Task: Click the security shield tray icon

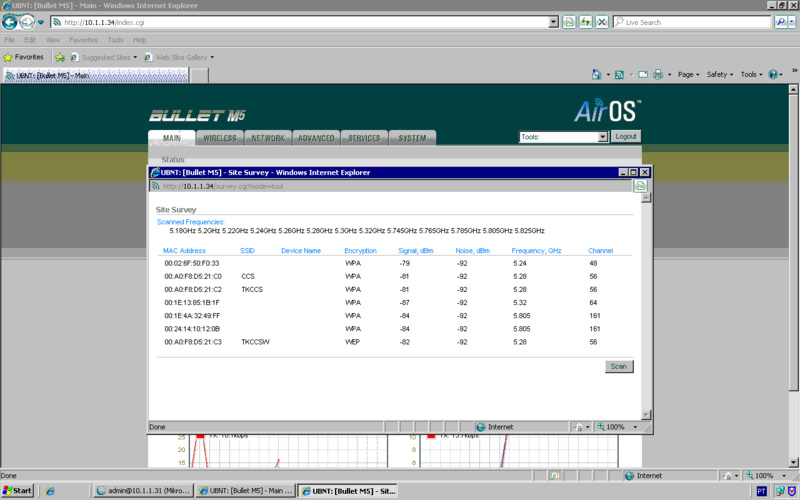Action: 791,491
